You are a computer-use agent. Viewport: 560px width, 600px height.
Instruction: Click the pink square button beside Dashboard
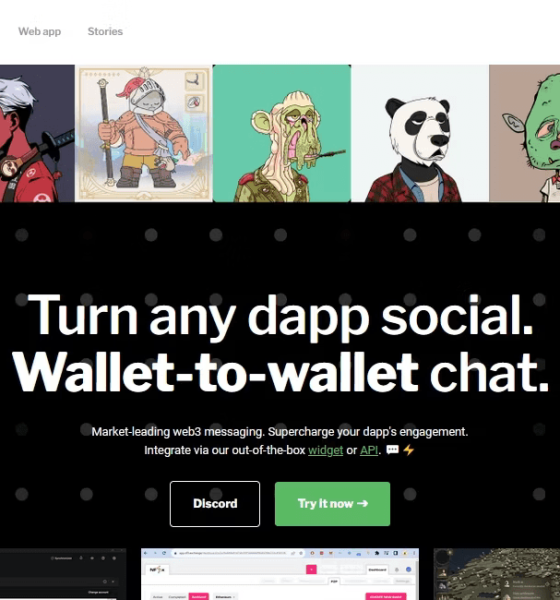click(311, 570)
